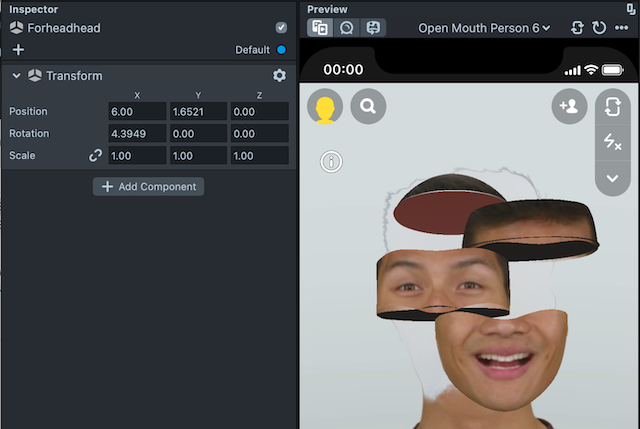Toggle the second preview mode button
640x429 pixels.
tap(347, 28)
